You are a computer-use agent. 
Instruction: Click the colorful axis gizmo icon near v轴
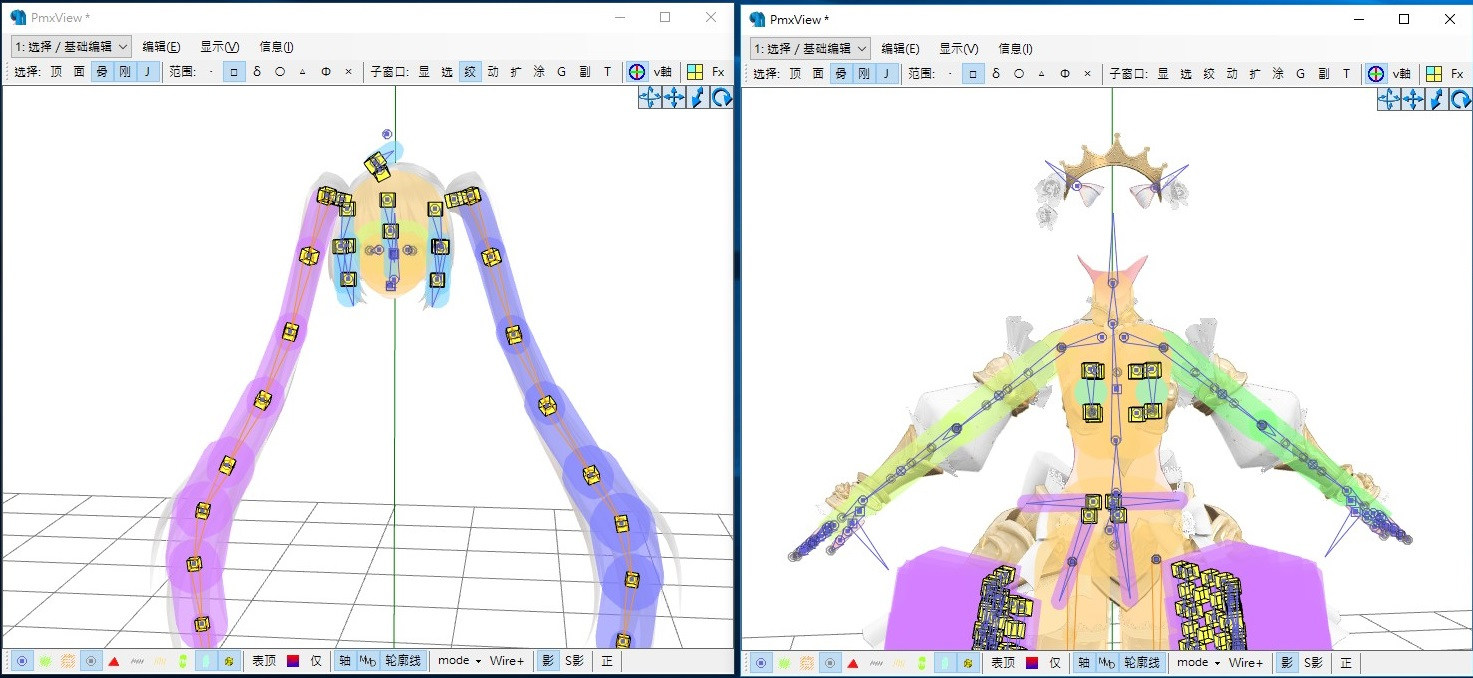pyautogui.click(x=637, y=72)
